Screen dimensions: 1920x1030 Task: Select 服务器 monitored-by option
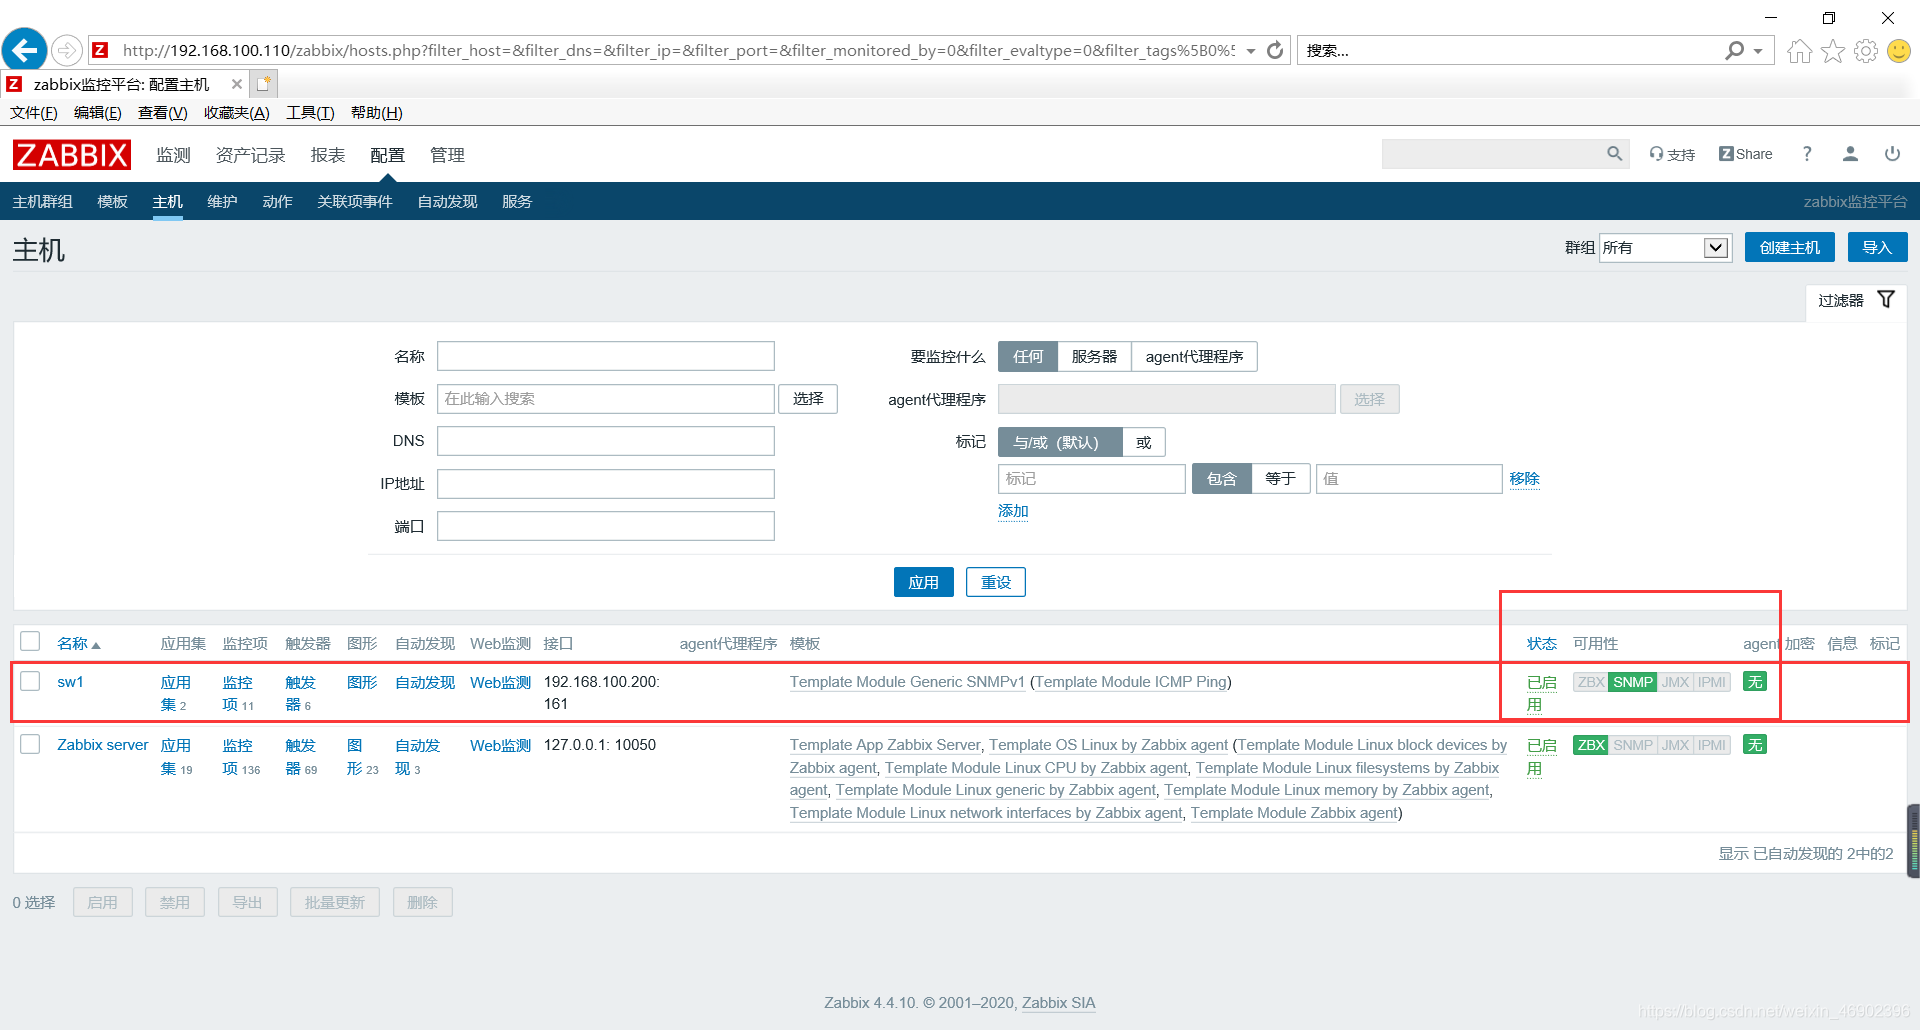1094,357
